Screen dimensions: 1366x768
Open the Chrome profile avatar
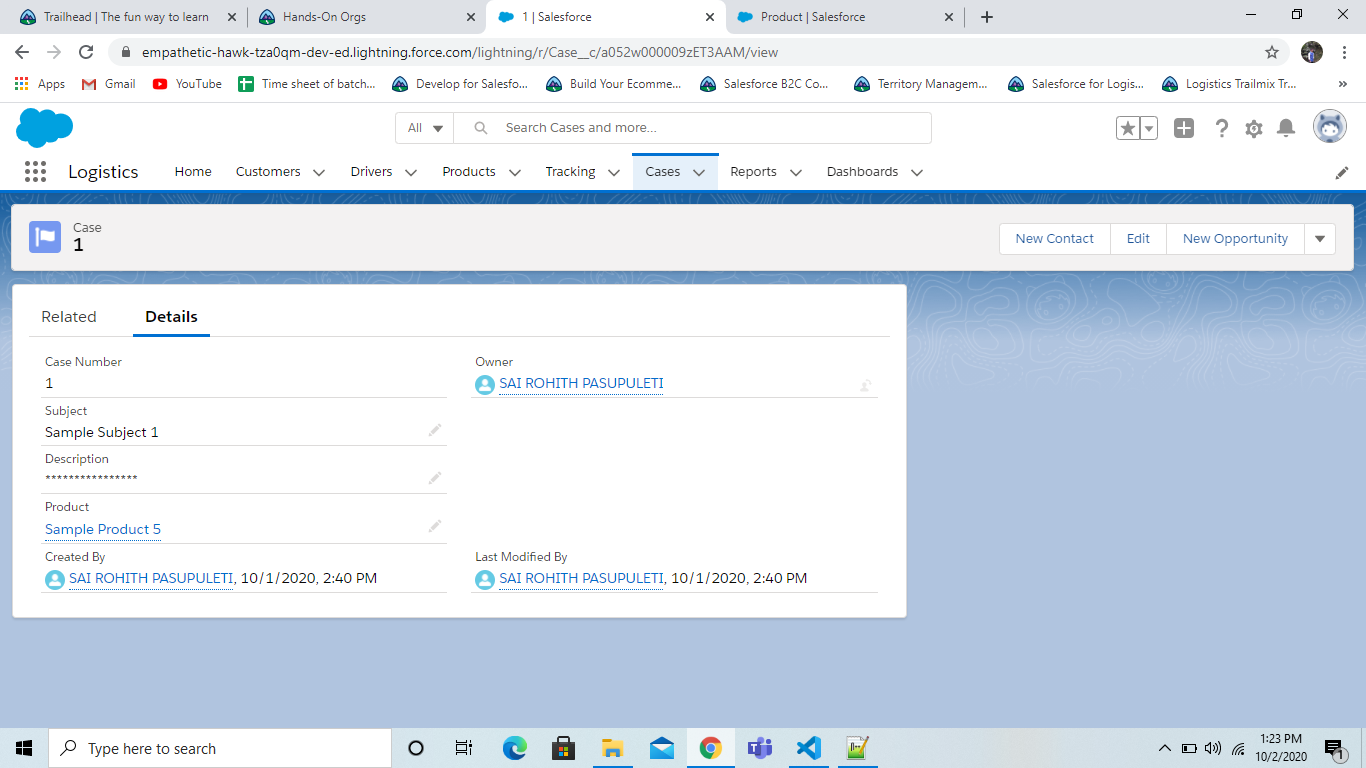[1312, 52]
